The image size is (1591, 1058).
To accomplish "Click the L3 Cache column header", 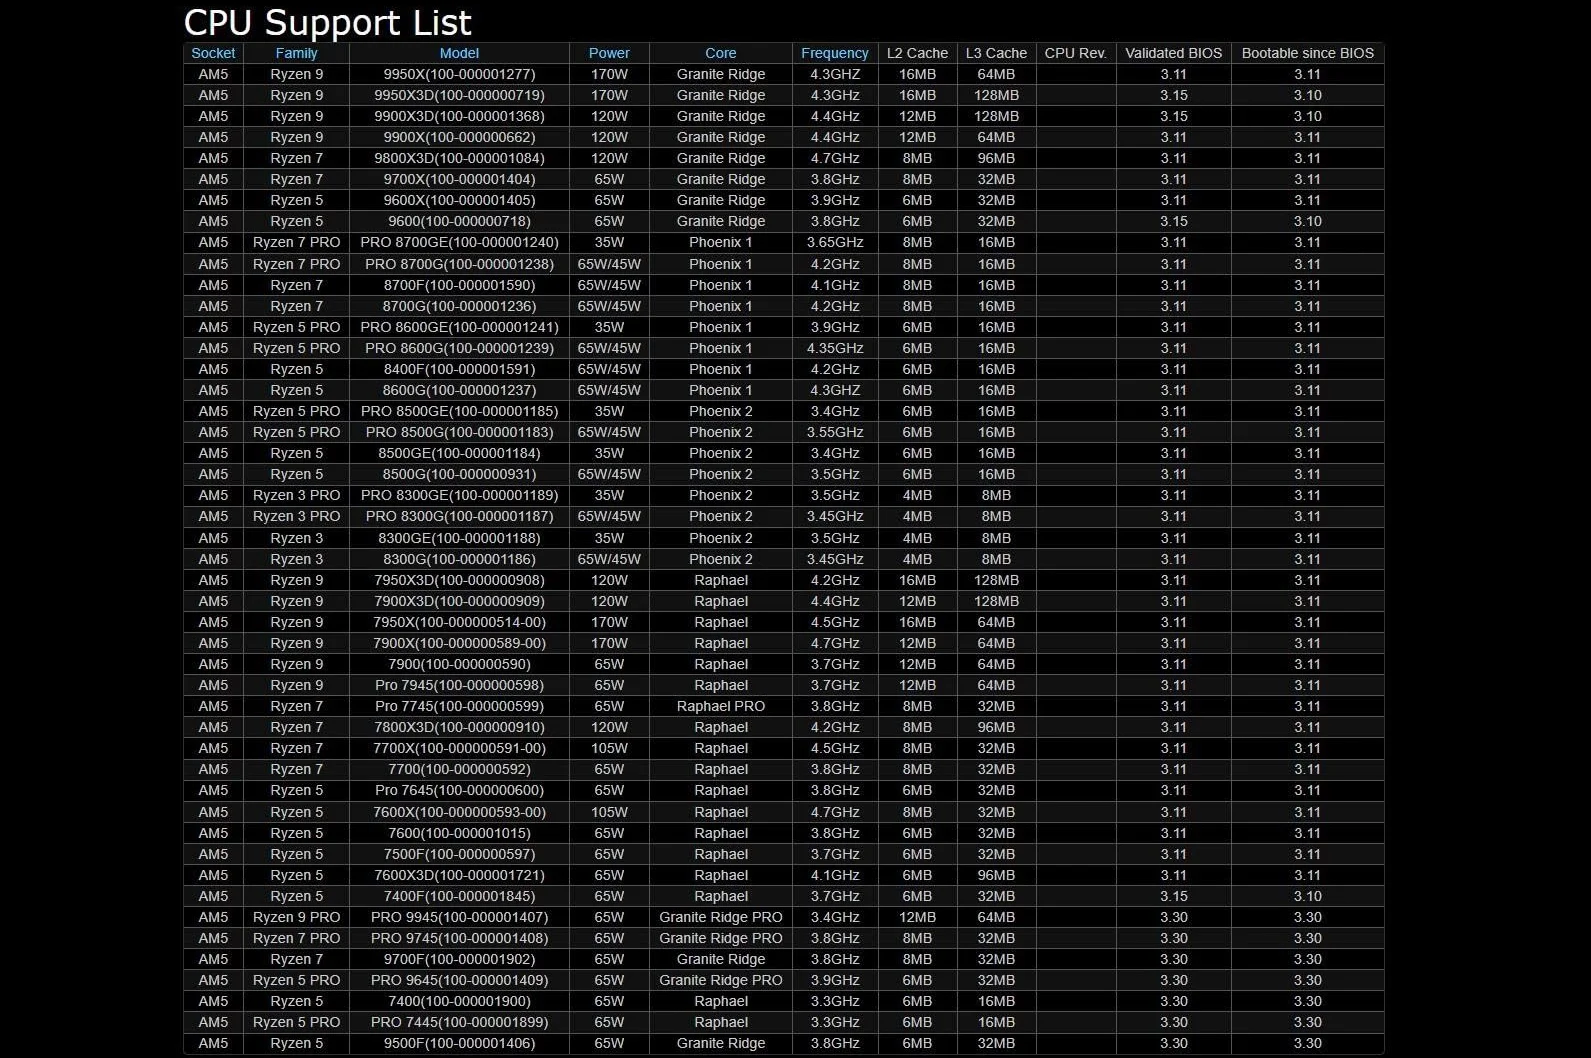I will [996, 53].
